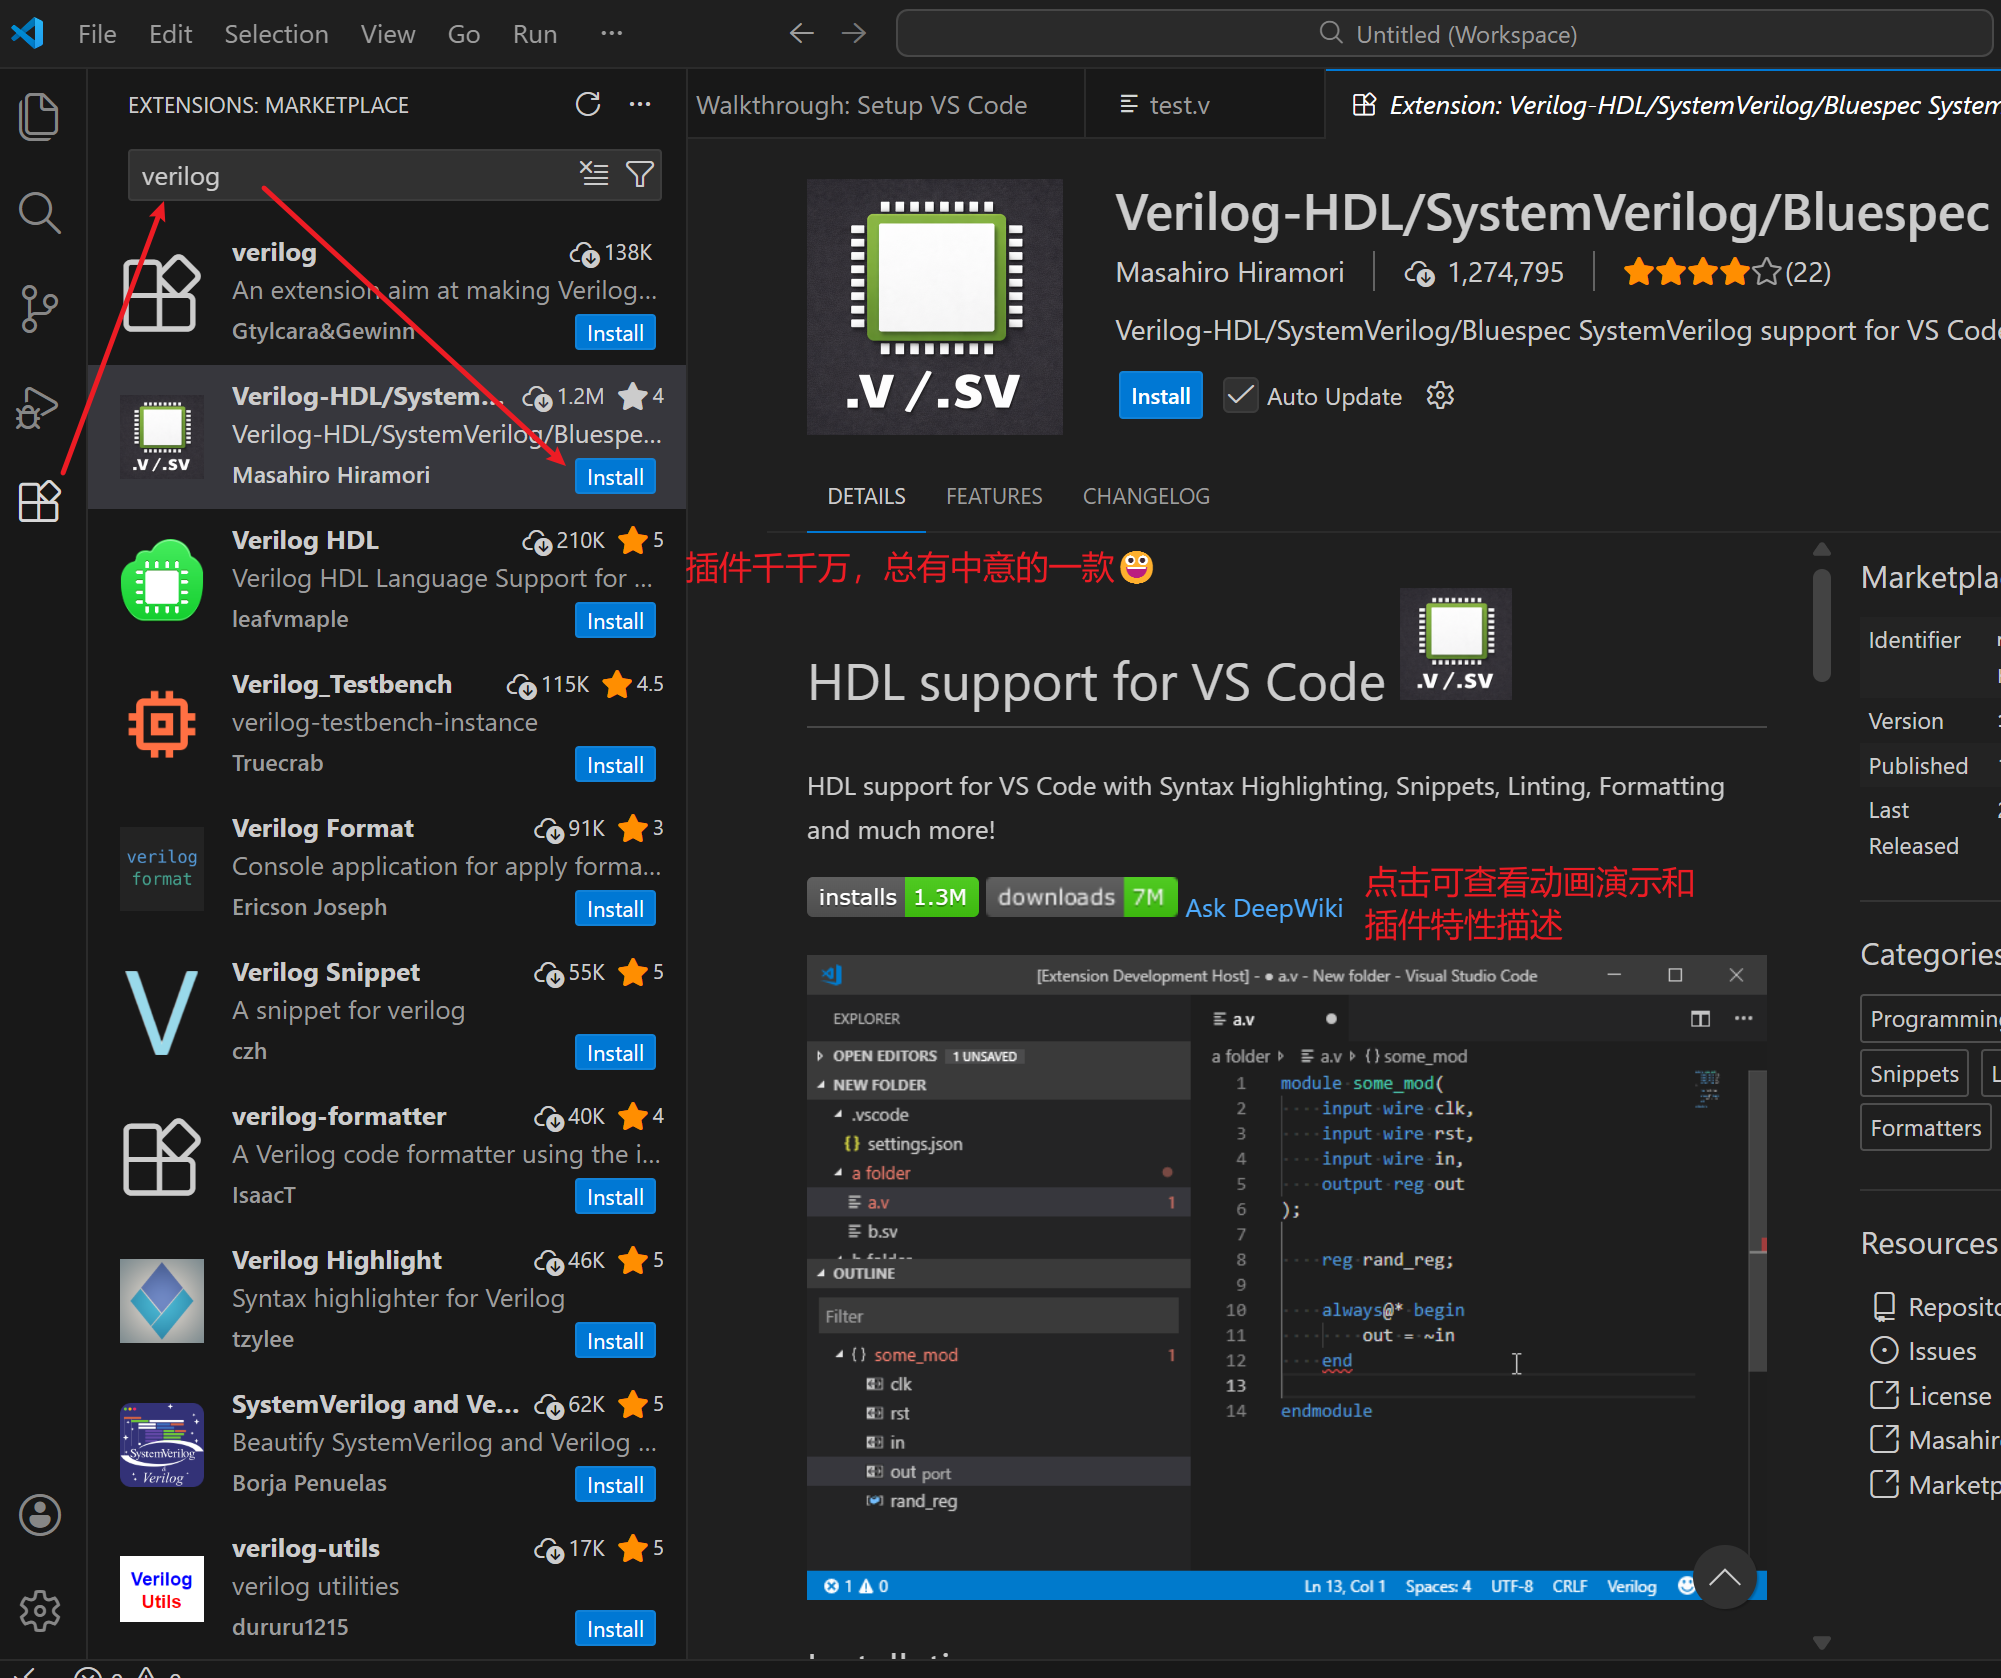Install the Verilog HDL extension by leafvmaple

coord(615,621)
